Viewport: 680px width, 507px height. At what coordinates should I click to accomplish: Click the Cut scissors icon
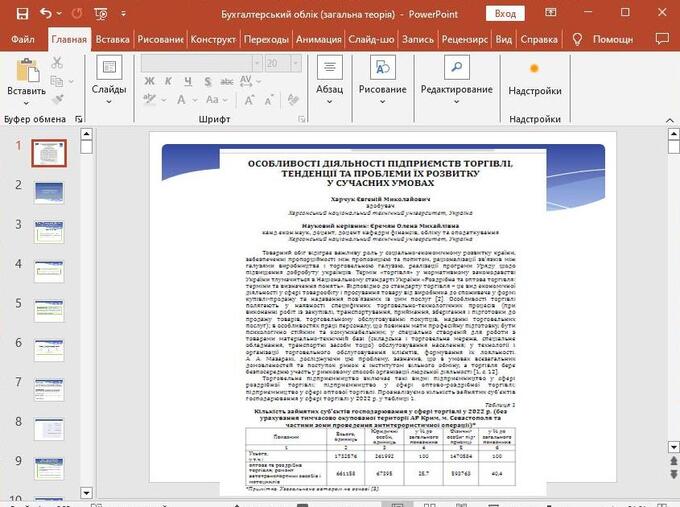(x=57, y=63)
